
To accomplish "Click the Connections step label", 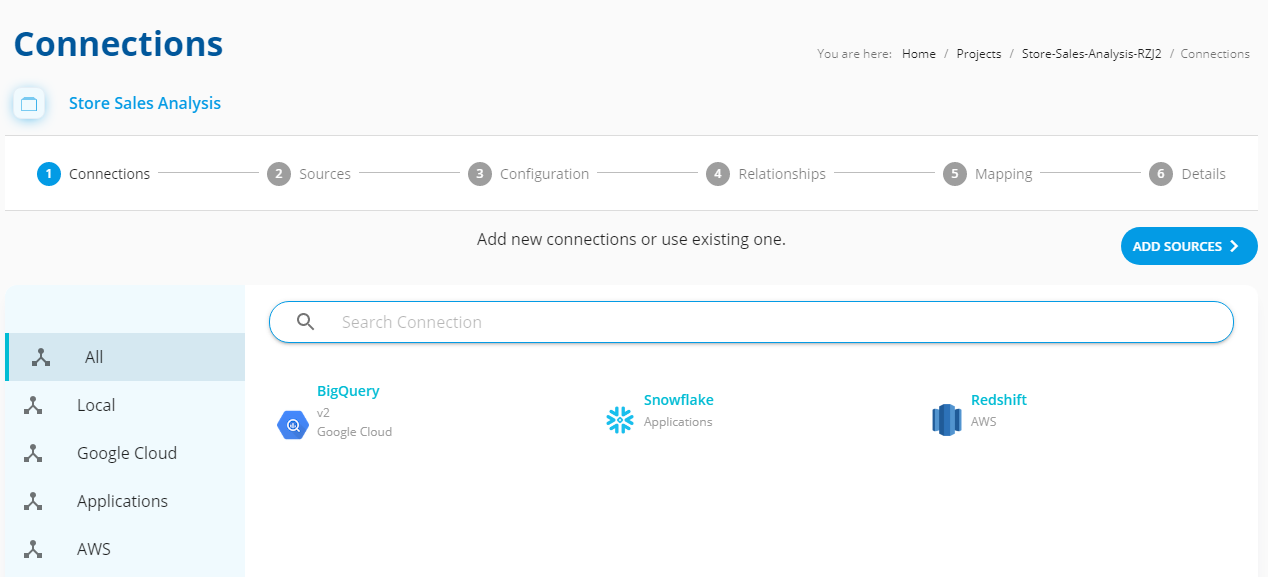I will 110,174.
